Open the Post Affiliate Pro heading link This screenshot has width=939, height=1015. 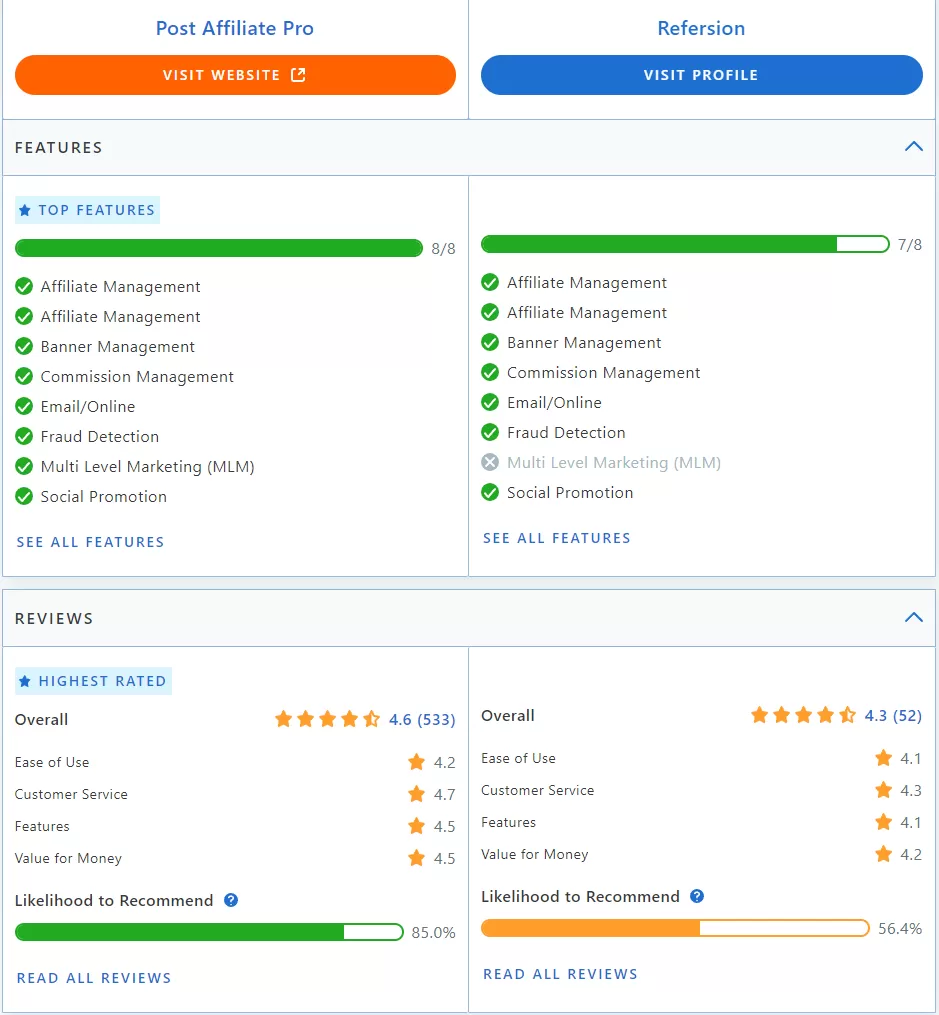pos(234,28)
